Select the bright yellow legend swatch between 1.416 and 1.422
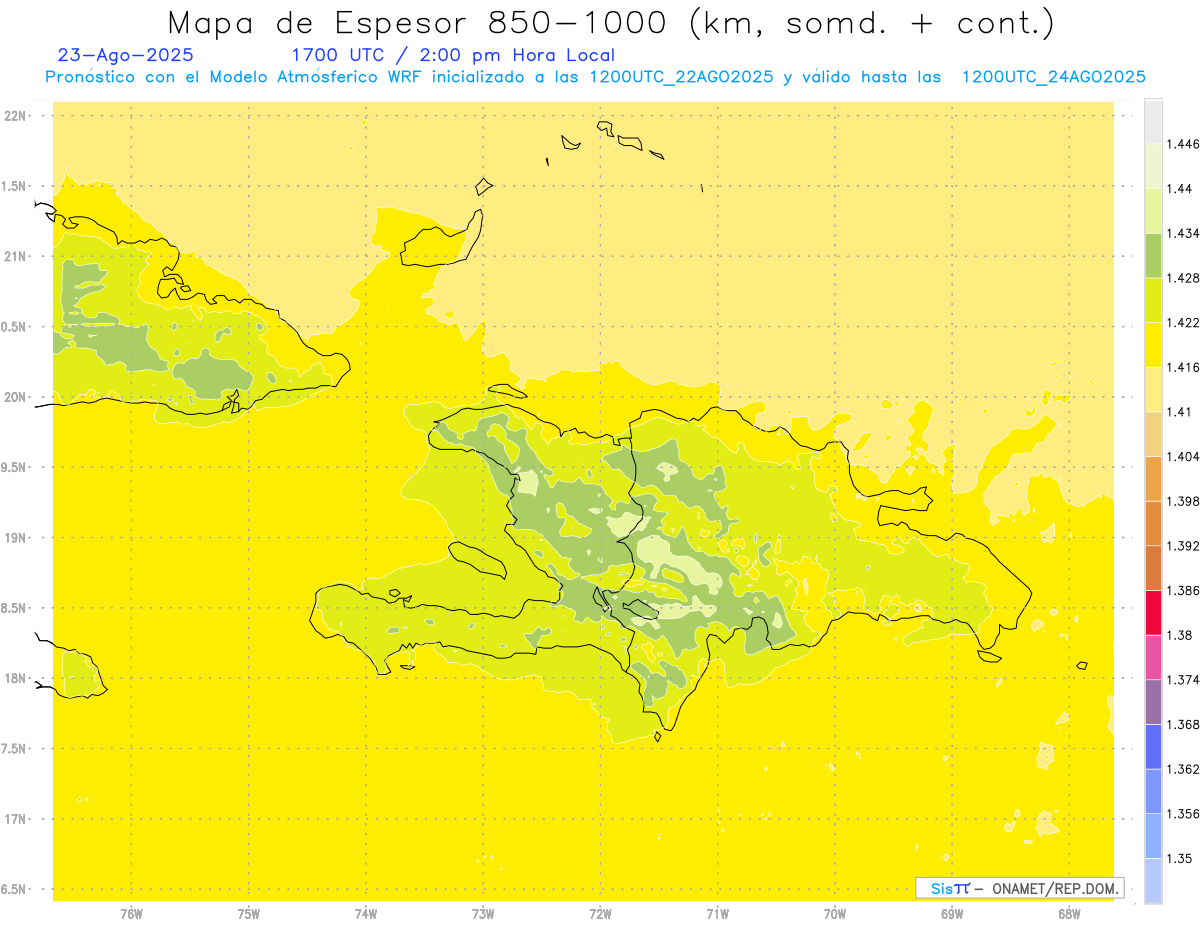Image resolution: width=1200 pixels, height=927 pixels. 1153,344
